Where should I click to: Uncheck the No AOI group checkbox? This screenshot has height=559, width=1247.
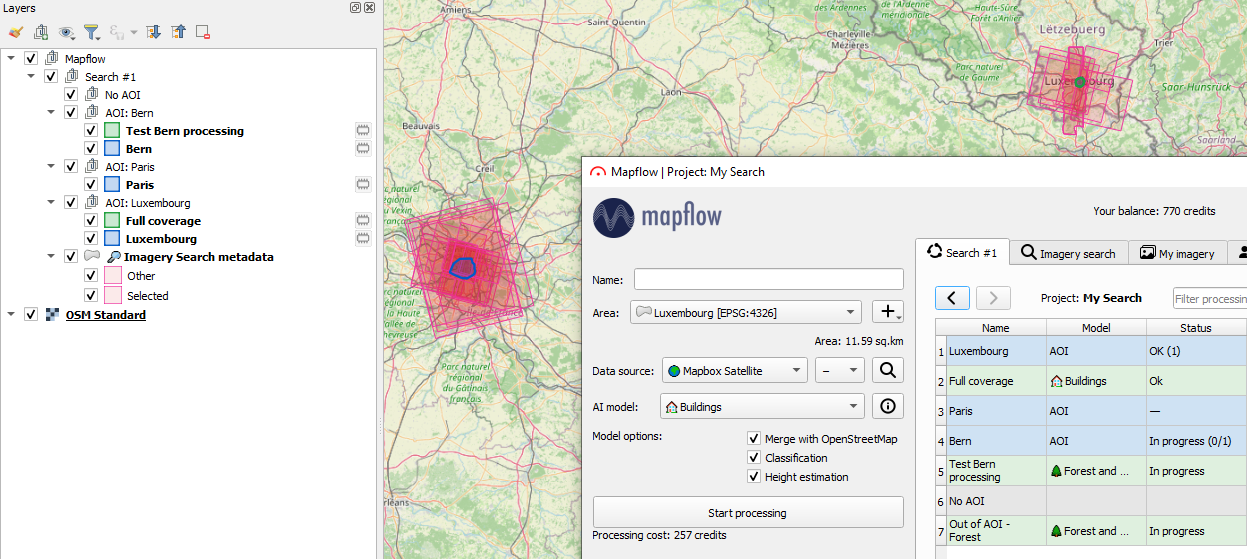point(71,95)
